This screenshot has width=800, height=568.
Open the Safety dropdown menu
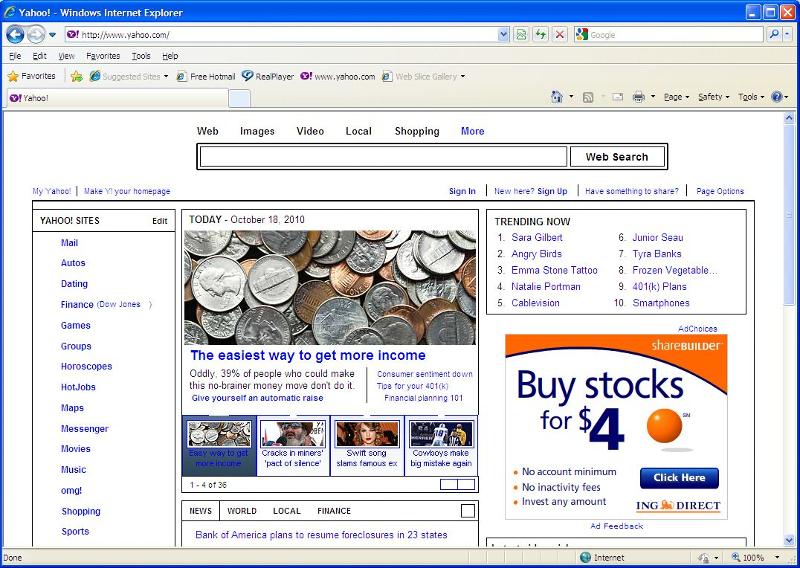(713, 97)
